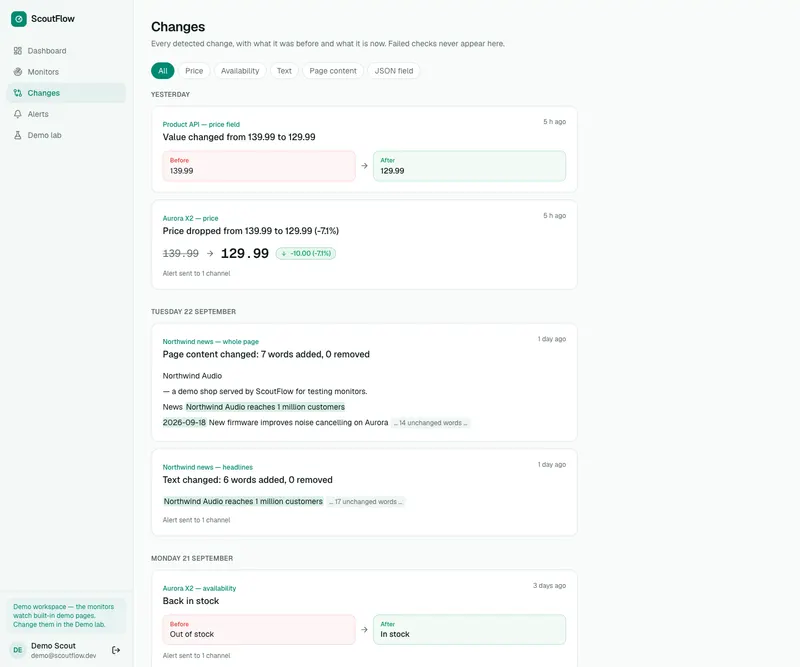Image resolution: width=800 pixels, height=667 pixels.
Task: Click the Demo Scout account name
Action: click(x=53, y=646)
